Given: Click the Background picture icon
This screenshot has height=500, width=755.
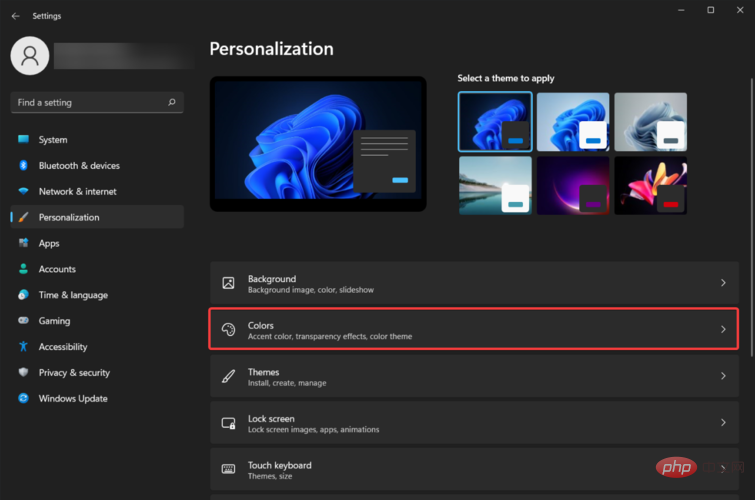Looking at the screenshot, I should click(228, 283).
